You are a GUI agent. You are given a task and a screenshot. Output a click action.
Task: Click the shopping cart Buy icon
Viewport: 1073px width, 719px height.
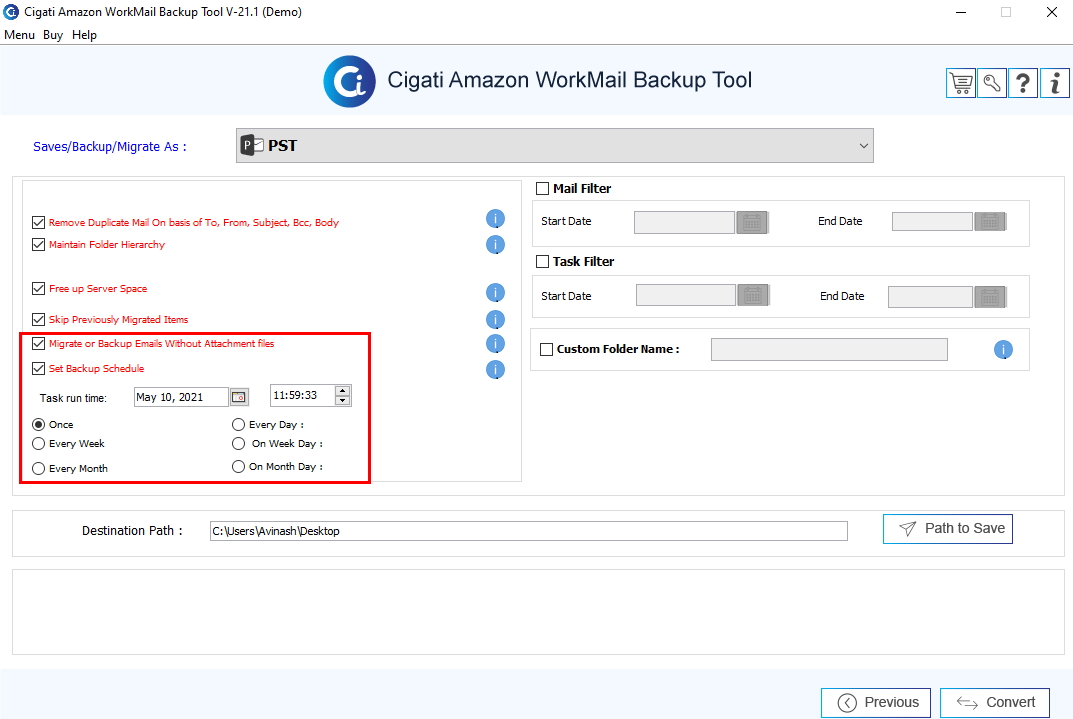(961, 83)
